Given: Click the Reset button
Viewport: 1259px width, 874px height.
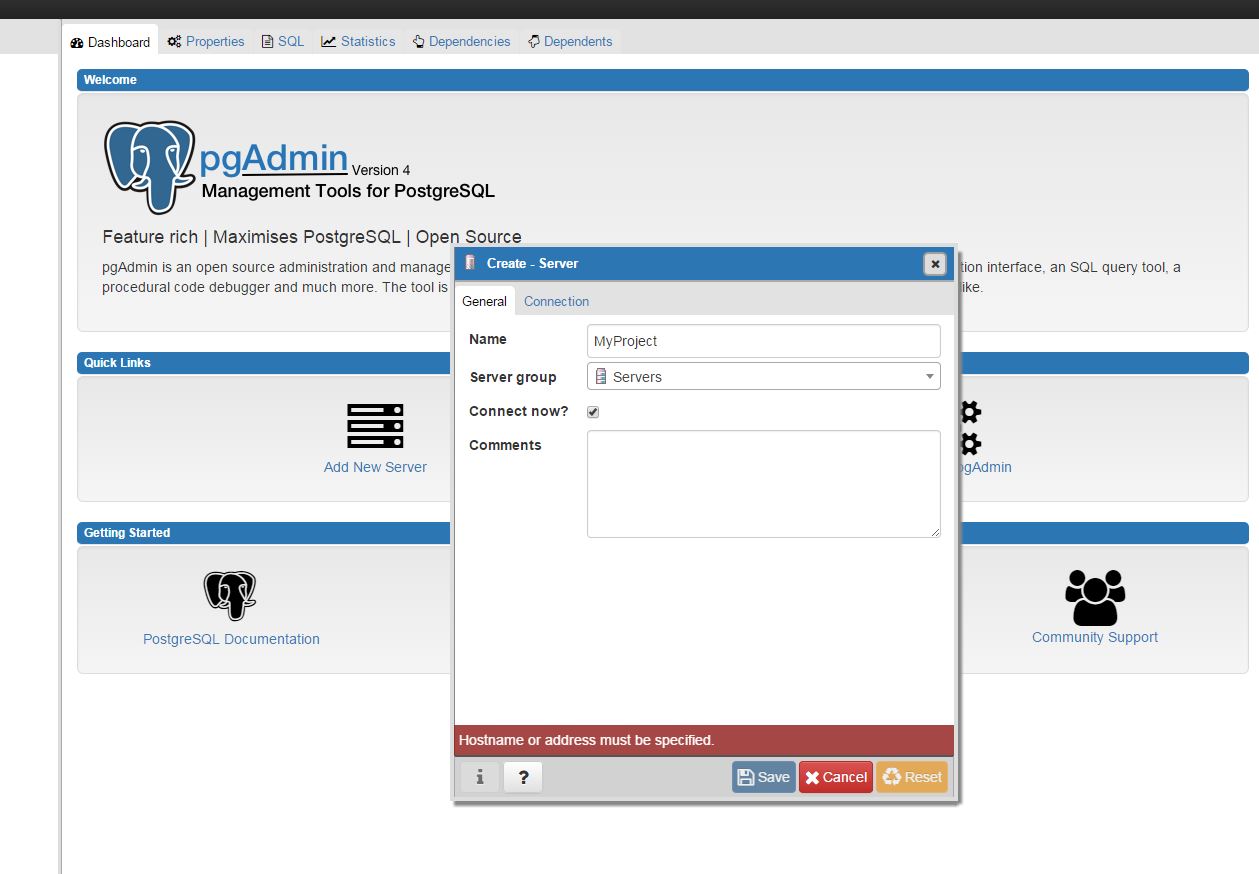Looking at the screenshot, I should pos(912,777).
